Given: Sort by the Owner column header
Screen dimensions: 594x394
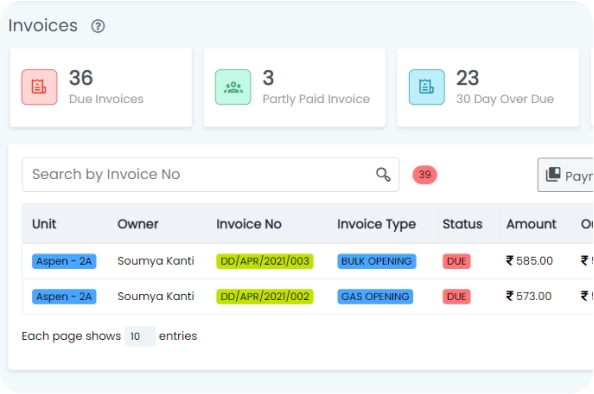Looking at the screenshot, I should (138, 224).
